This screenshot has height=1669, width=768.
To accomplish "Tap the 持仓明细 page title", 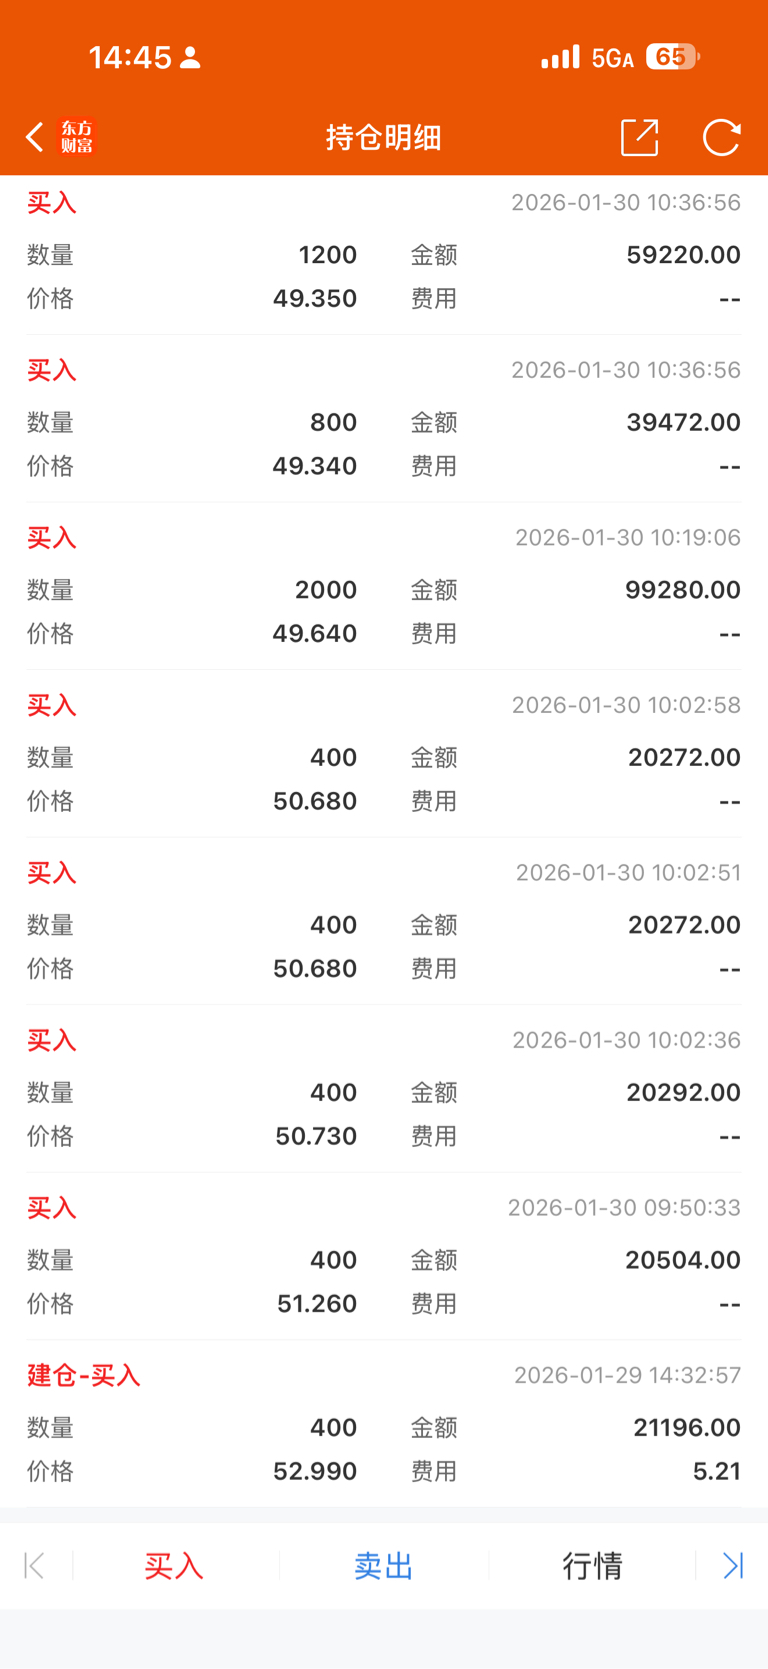I will pos(384,137).
